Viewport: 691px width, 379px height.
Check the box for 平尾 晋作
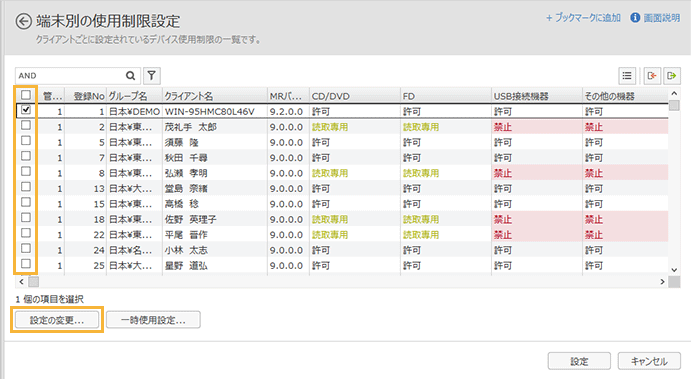pyautogui.click(x=26, y=233)
